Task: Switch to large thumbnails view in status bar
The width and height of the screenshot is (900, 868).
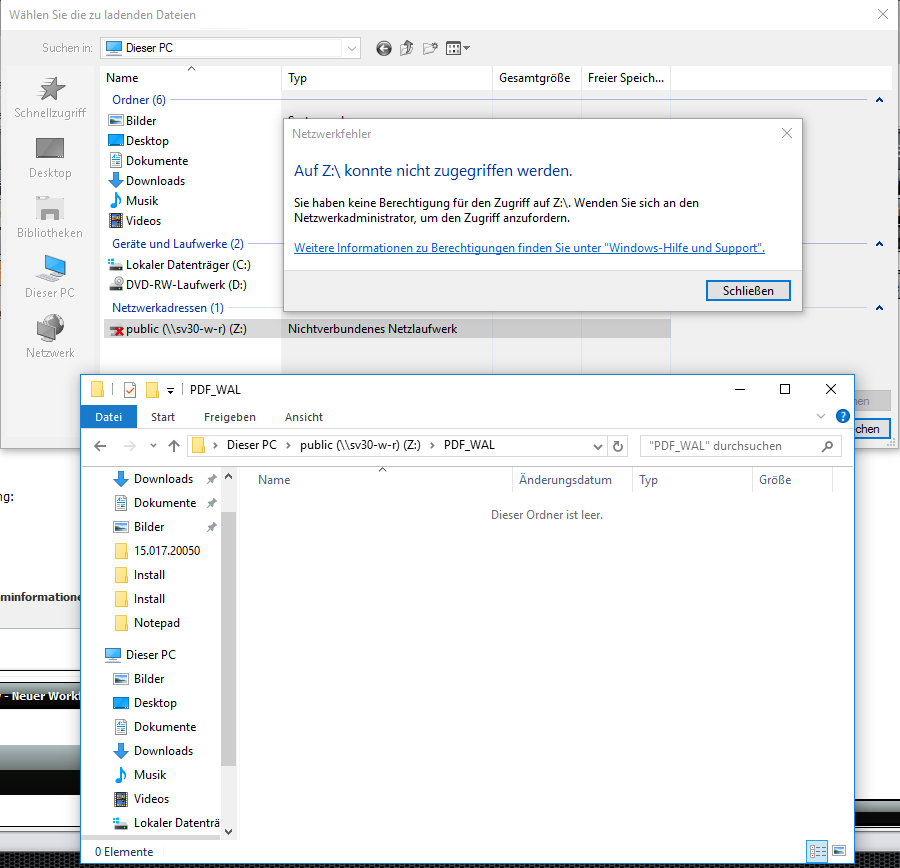Action: point(839,851)
